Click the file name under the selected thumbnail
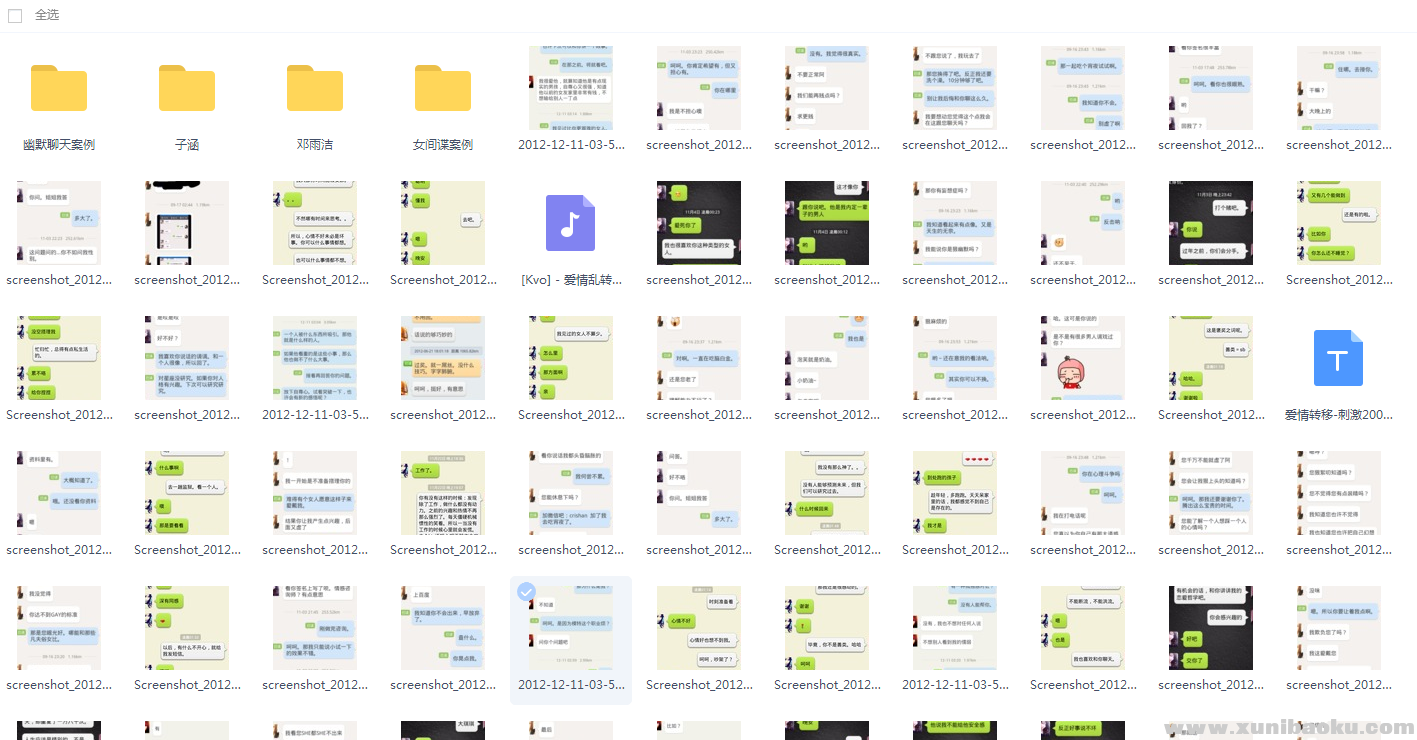 click(571, 685)
